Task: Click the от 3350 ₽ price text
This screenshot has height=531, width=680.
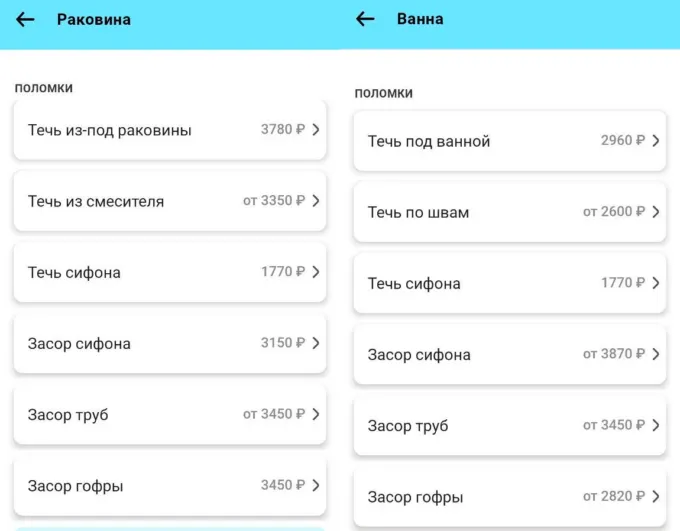Action: click(274, 201)
